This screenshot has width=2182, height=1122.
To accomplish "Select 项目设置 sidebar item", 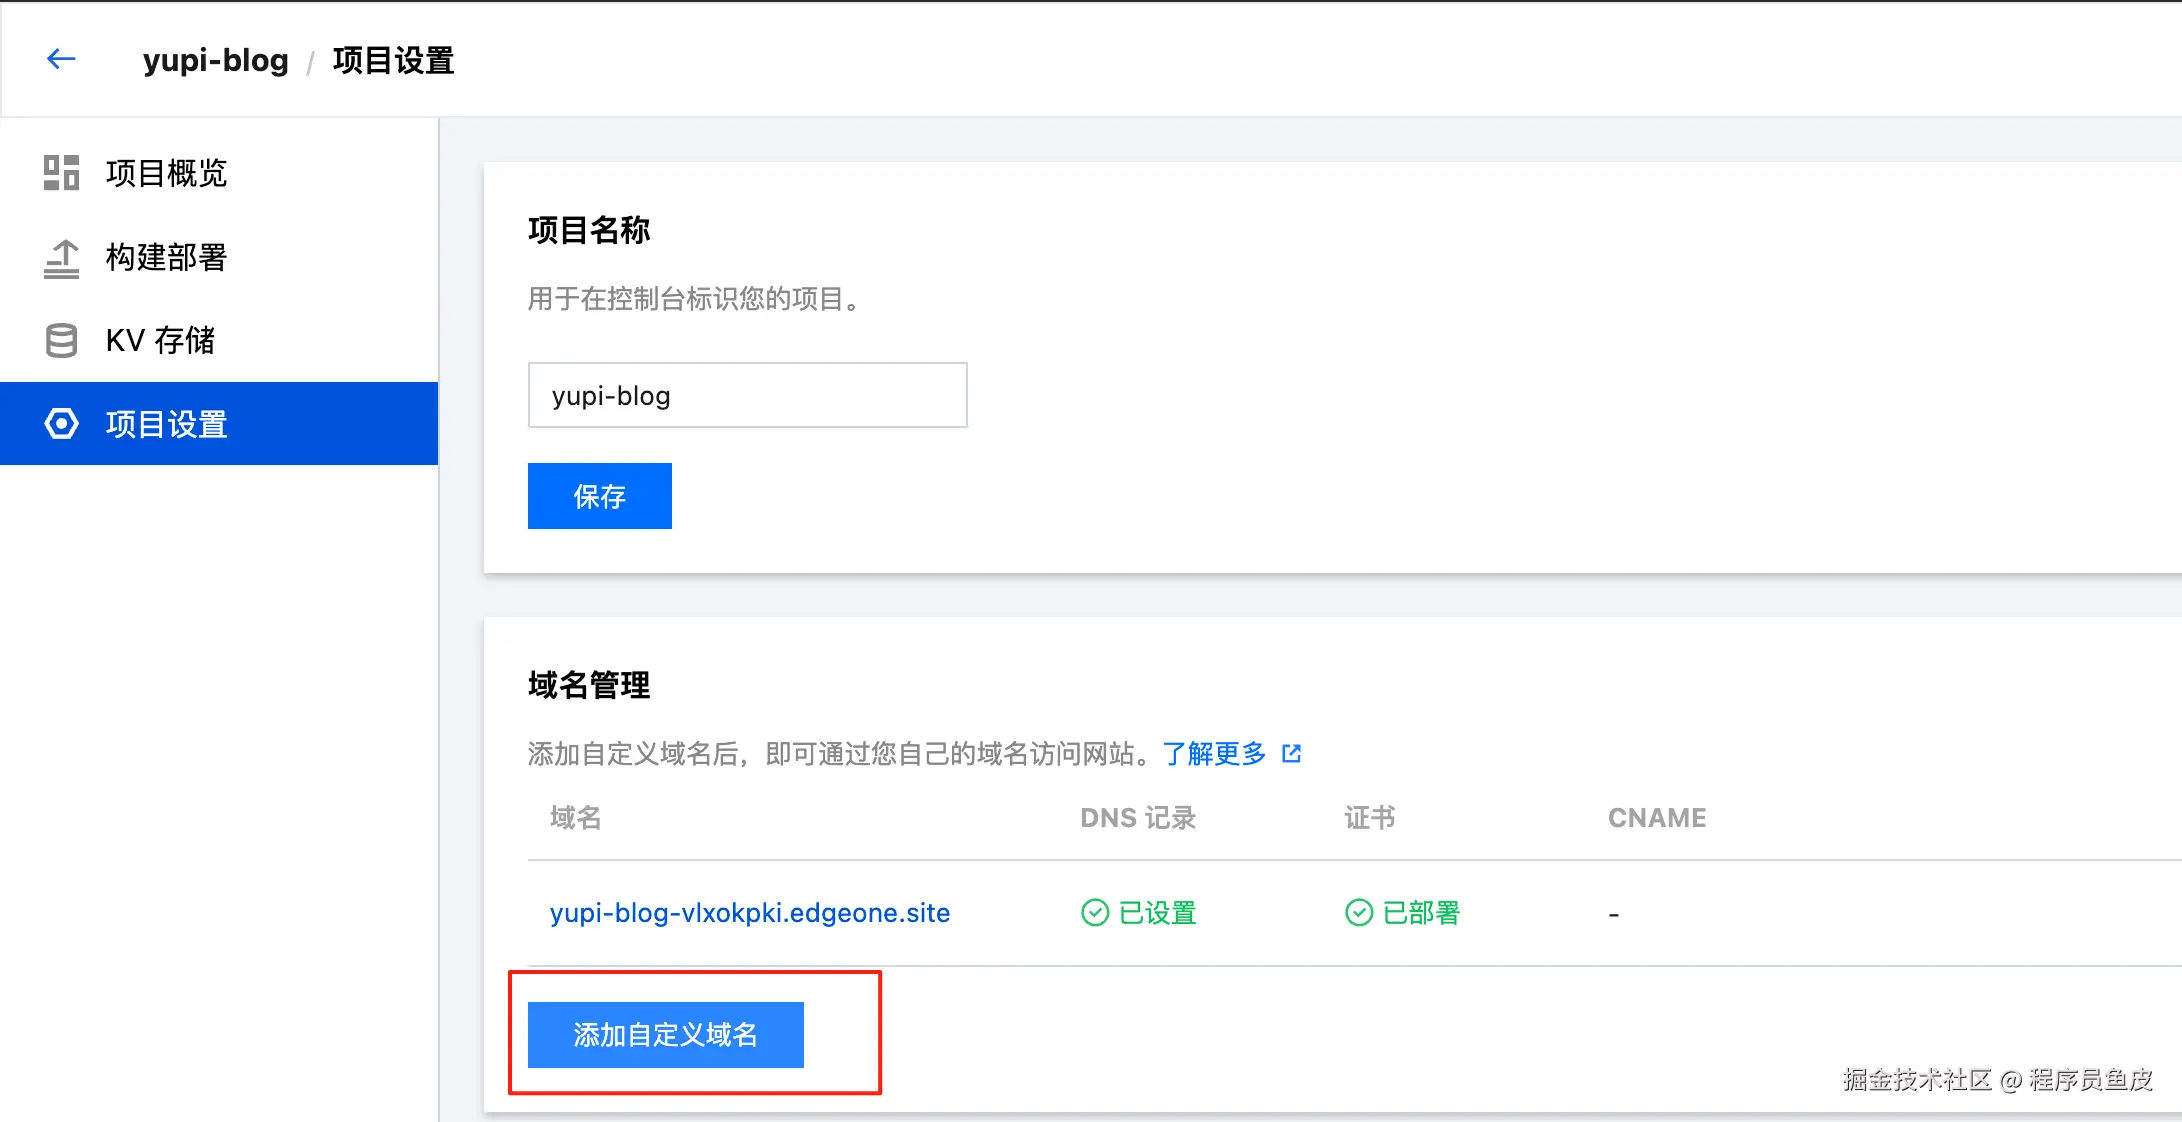I will pyautogui.click(x=167, y=424).
